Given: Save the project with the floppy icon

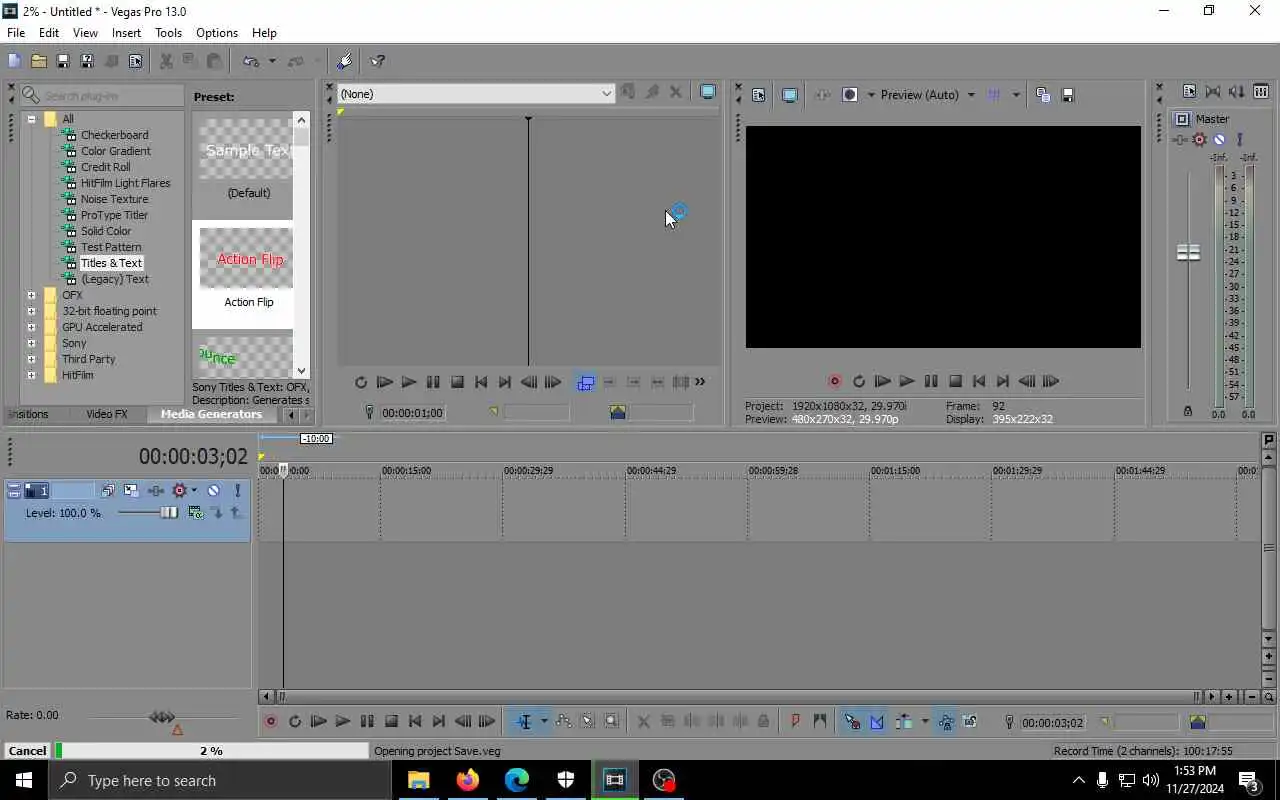Looking at the screenshot, I should point(62,61).
